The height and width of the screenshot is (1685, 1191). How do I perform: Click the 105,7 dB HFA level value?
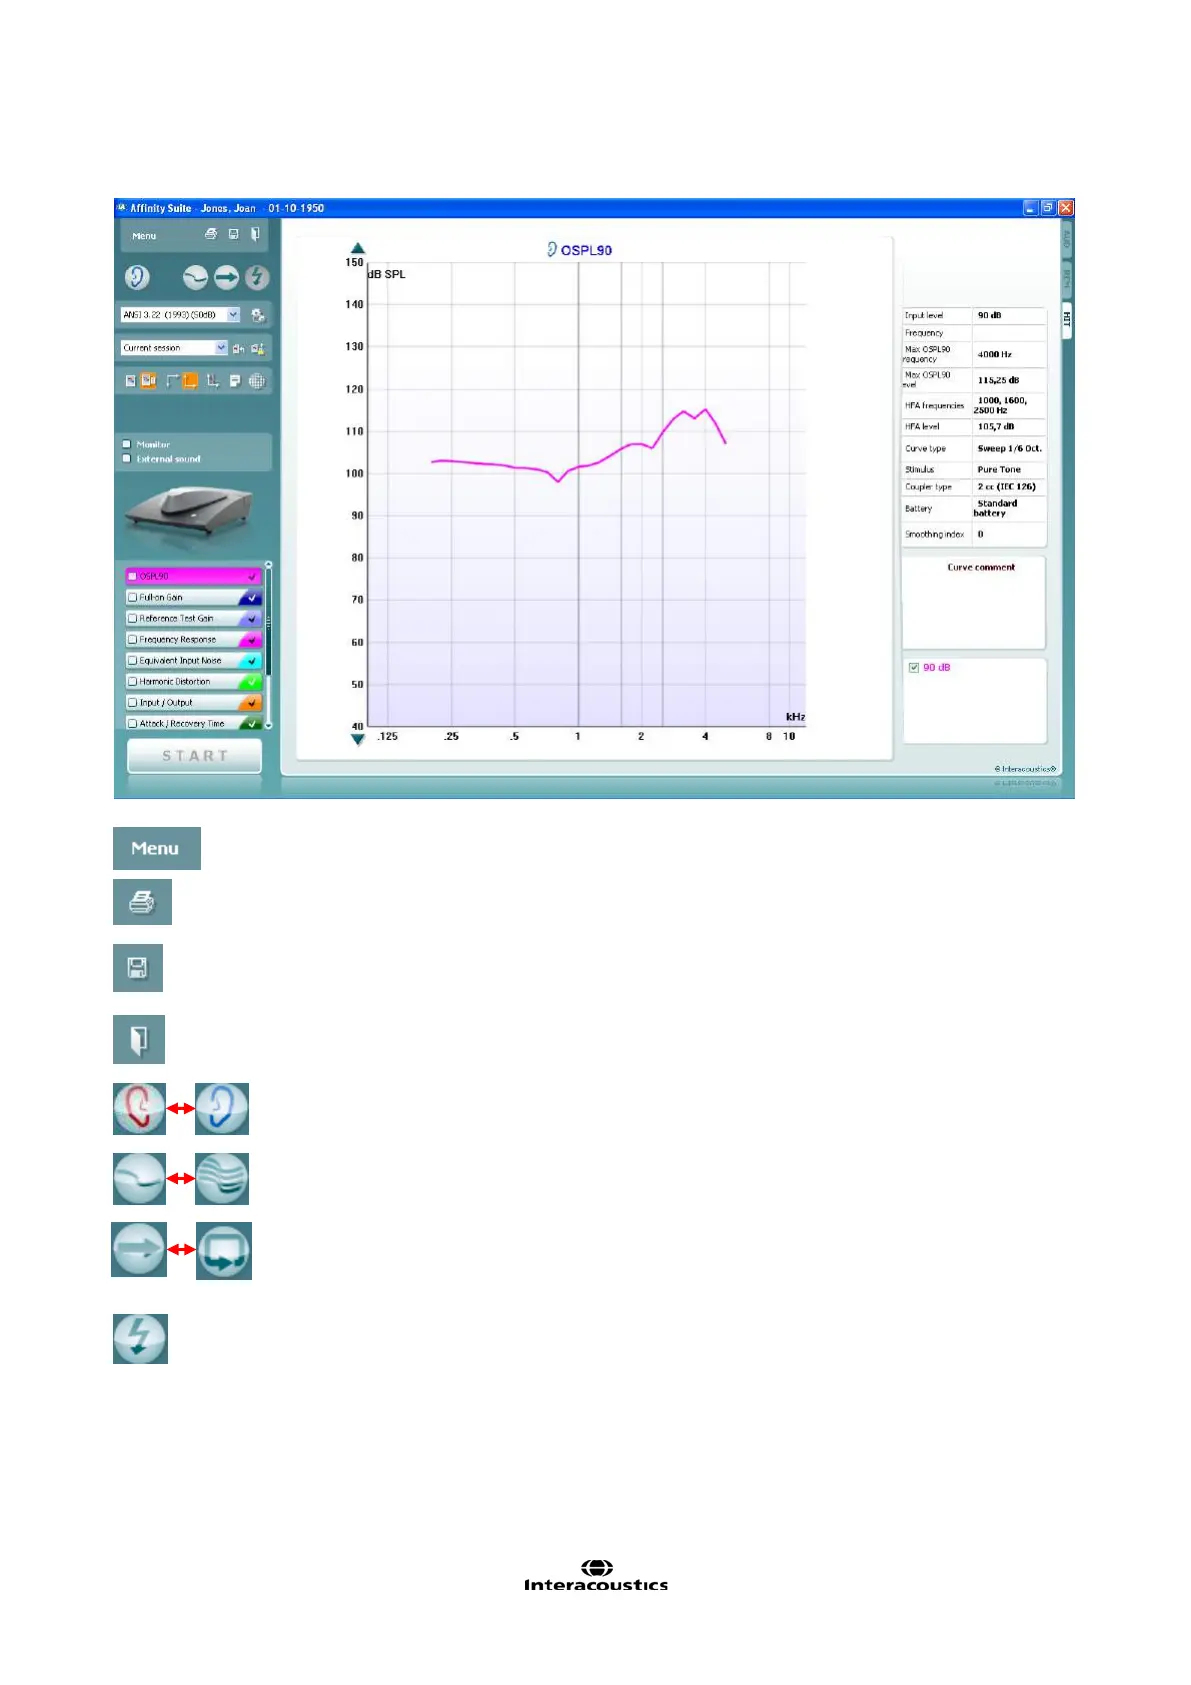pyautogui.click(x=995, y=426)
